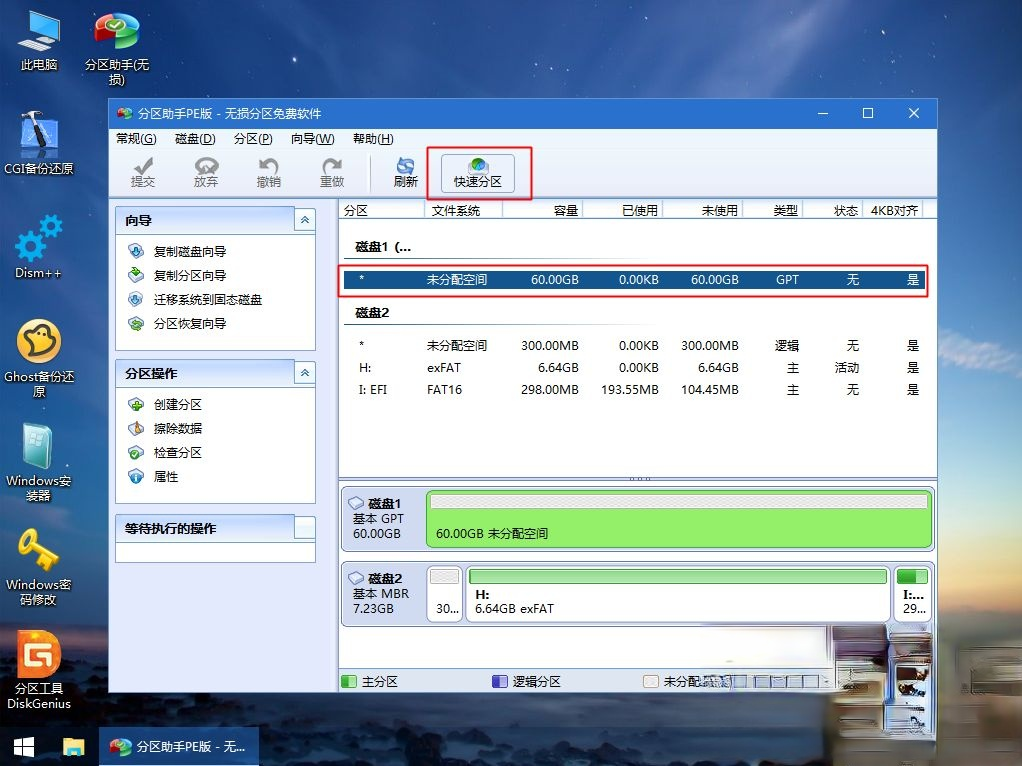Open the Windows Start button
Screen dimensions: 1022x766
(23, 746)
